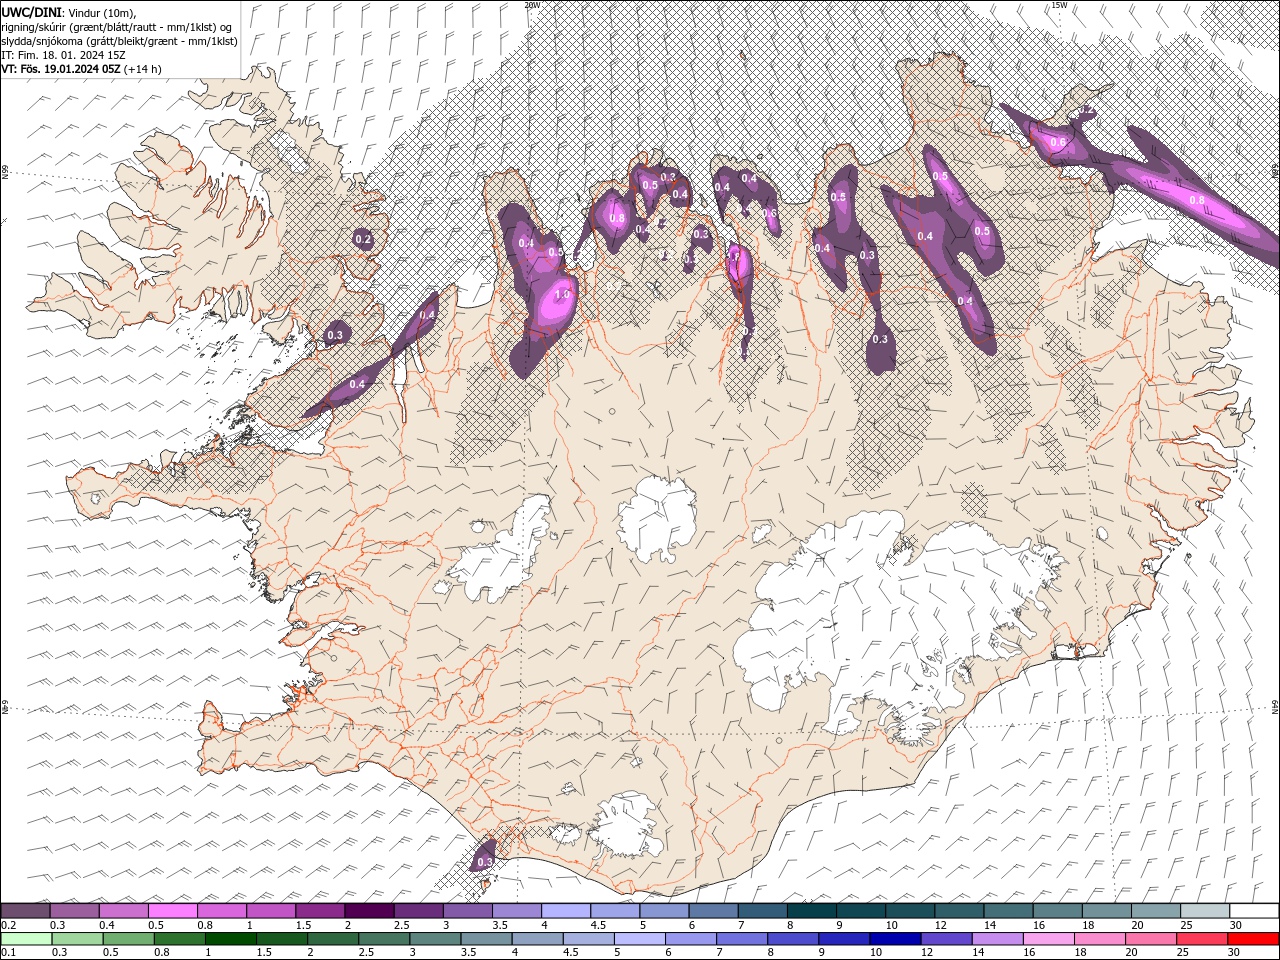Click the '0.2' value in the Westfjords circle
1280x960 pixels.
pos(363,239)
